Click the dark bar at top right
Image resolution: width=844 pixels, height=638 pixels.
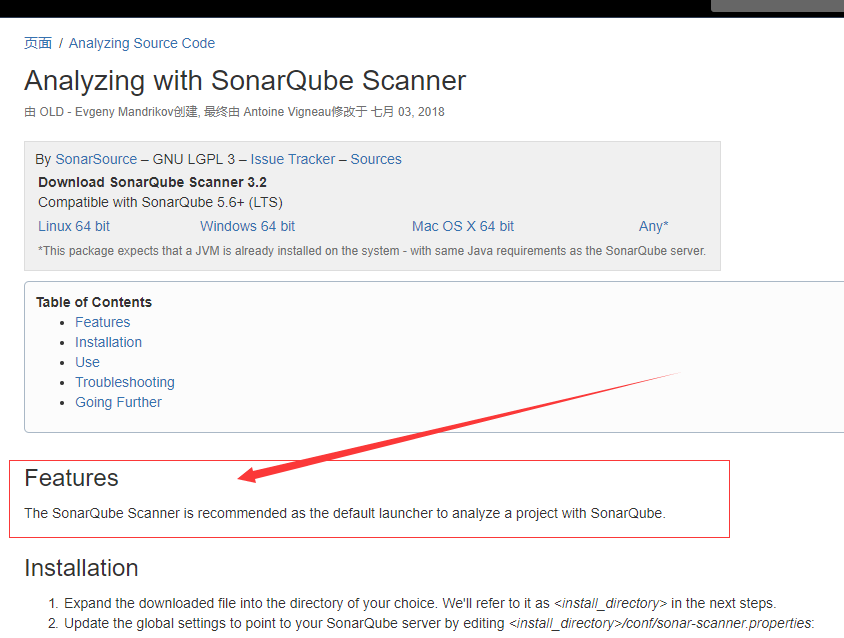coord(777,5)
